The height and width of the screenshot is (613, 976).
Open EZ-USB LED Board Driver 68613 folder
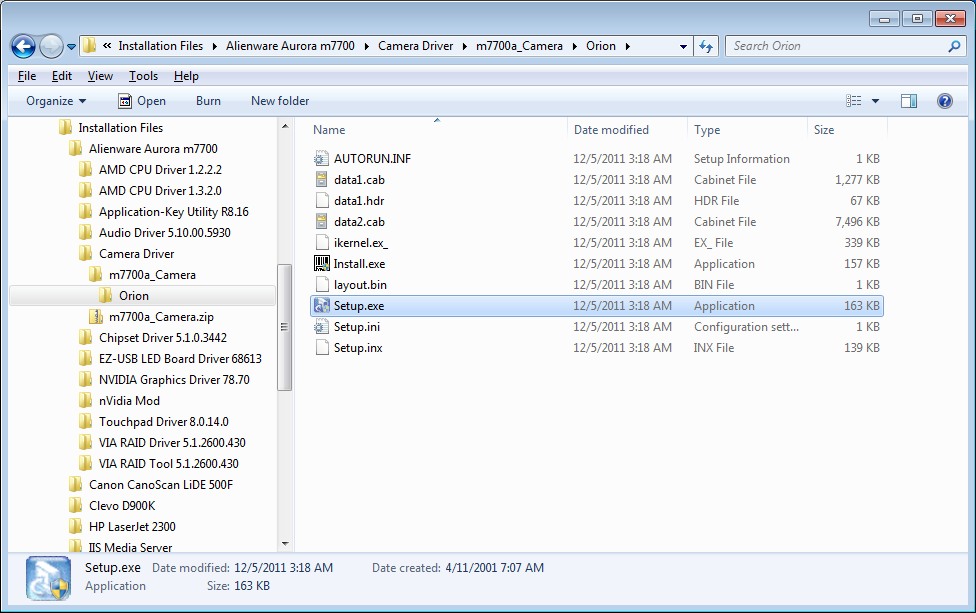pyautogui.click(x=170, y=359)
